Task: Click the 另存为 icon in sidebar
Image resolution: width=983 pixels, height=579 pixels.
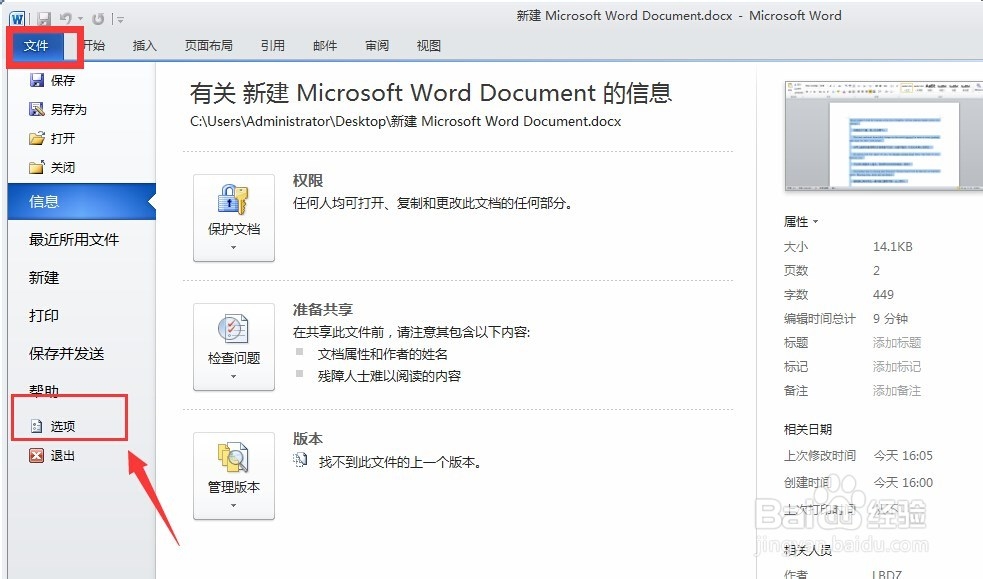Action: pos(37,109)
